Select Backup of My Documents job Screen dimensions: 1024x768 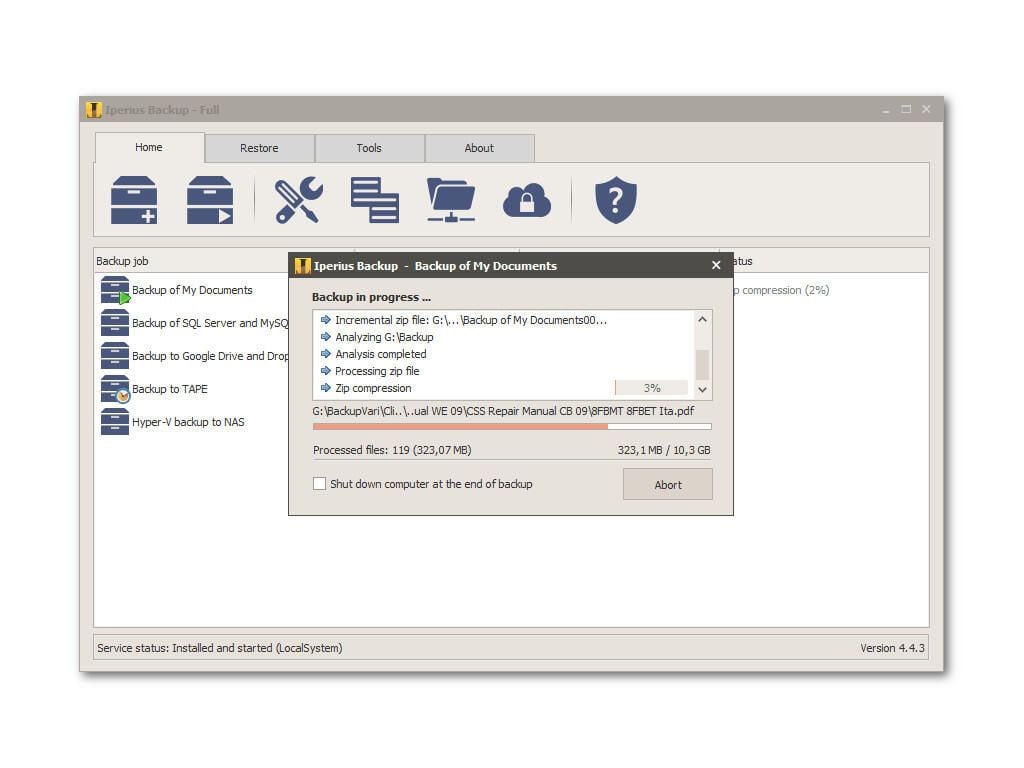coord(192,290)
